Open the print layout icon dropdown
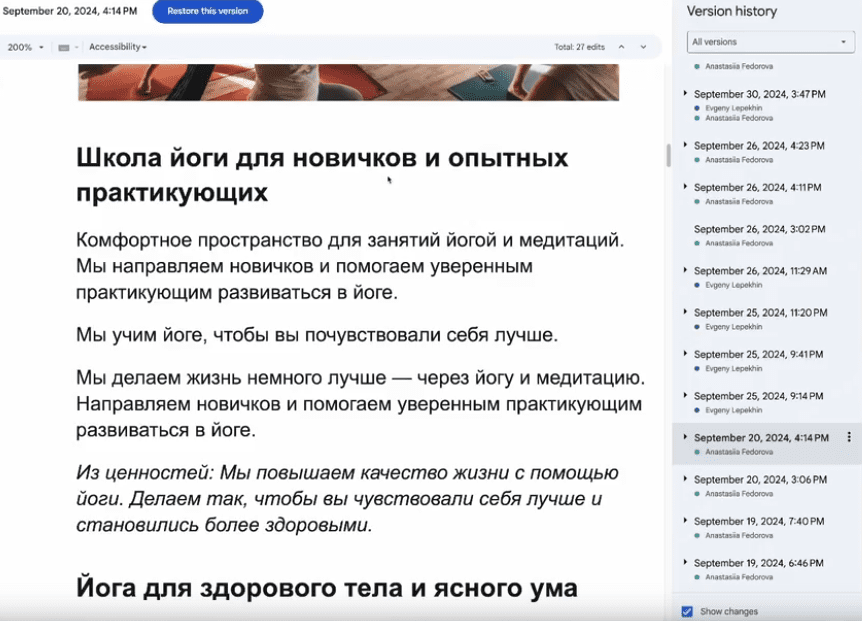Viewport: 862px width, 621px height. click(68, 47)
